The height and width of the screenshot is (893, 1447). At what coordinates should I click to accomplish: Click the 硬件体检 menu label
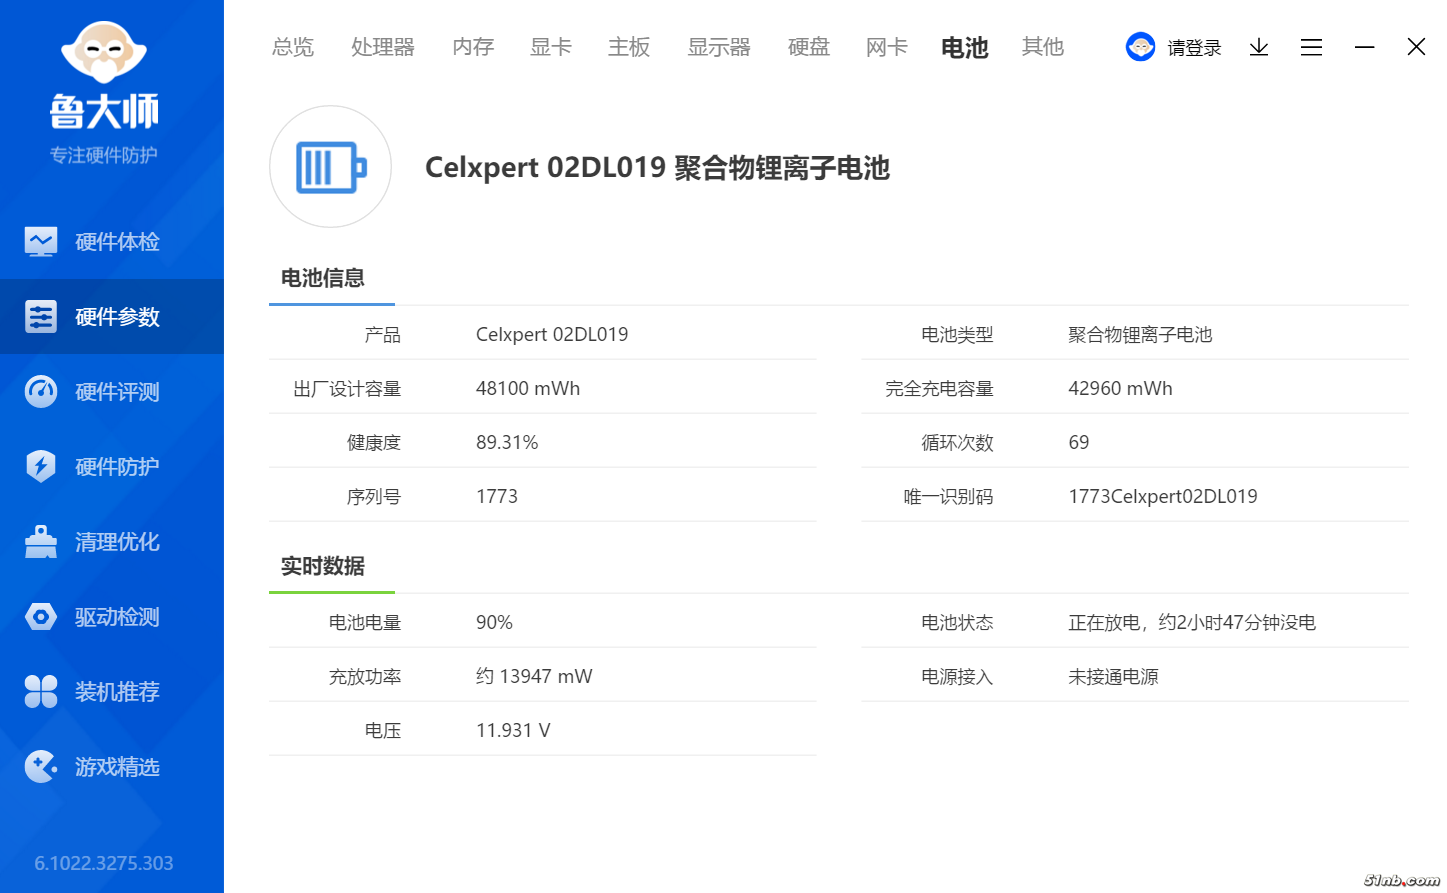(117, 242)
